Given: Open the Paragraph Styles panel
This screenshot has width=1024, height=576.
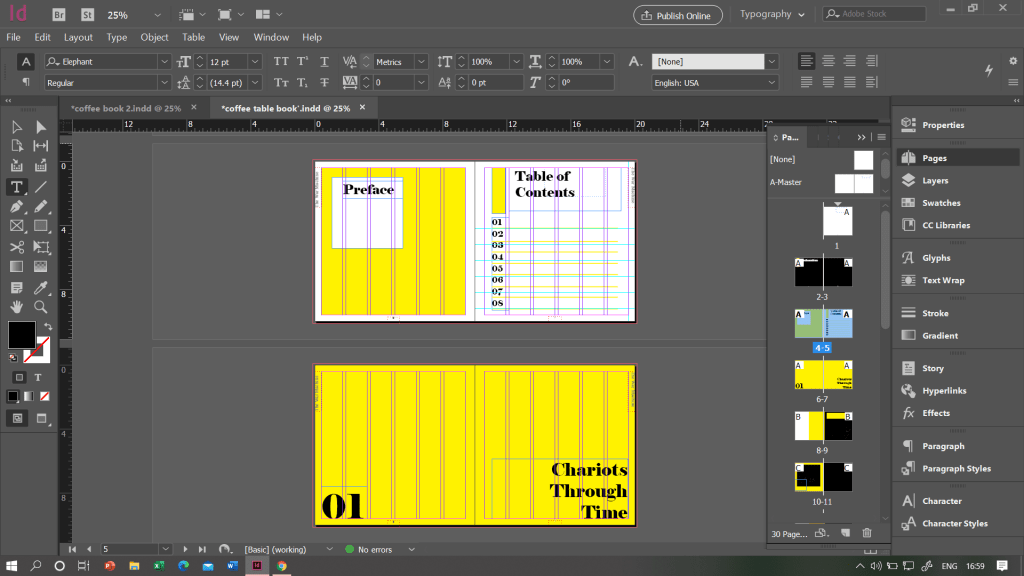Looking at the screenshot, I should click(956, 469).
